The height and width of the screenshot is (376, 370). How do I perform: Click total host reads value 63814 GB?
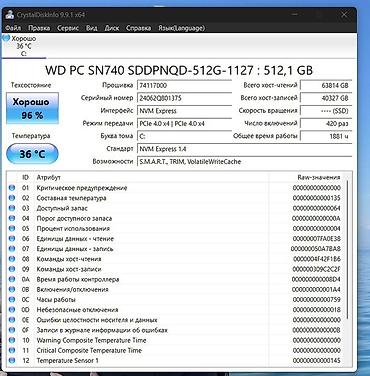[326, 85]
